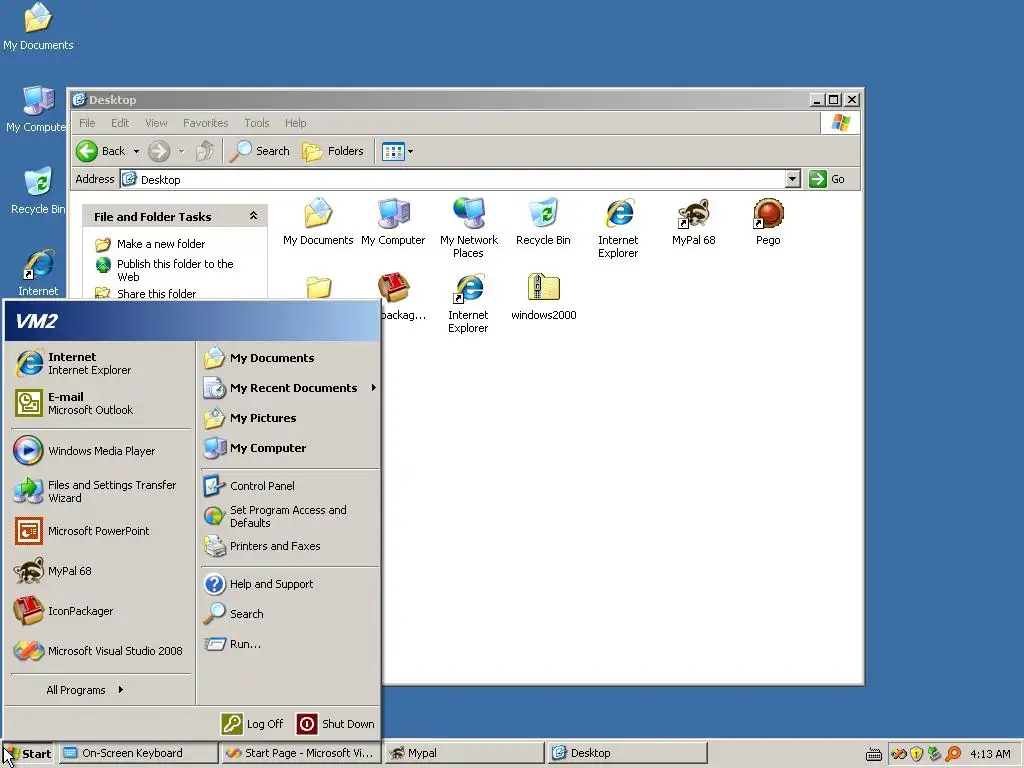
Task: Open Help and Support
Action: [x=289, y=584]
